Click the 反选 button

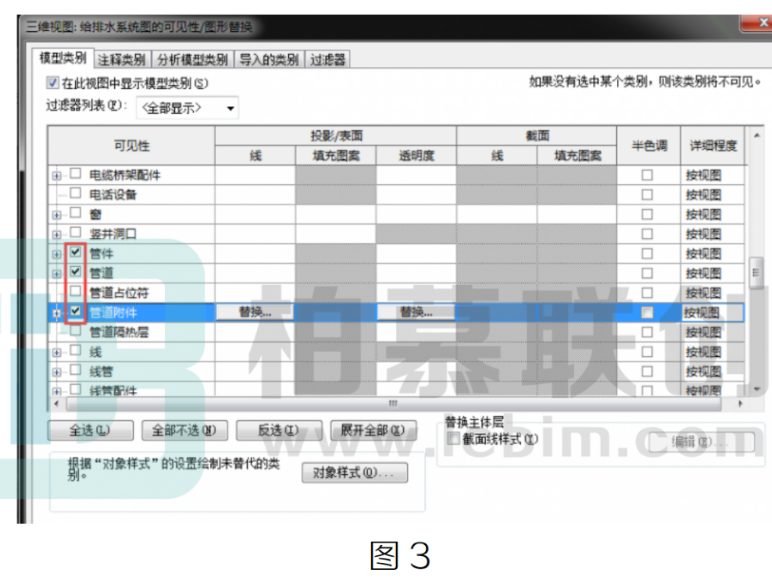(279, 431)
